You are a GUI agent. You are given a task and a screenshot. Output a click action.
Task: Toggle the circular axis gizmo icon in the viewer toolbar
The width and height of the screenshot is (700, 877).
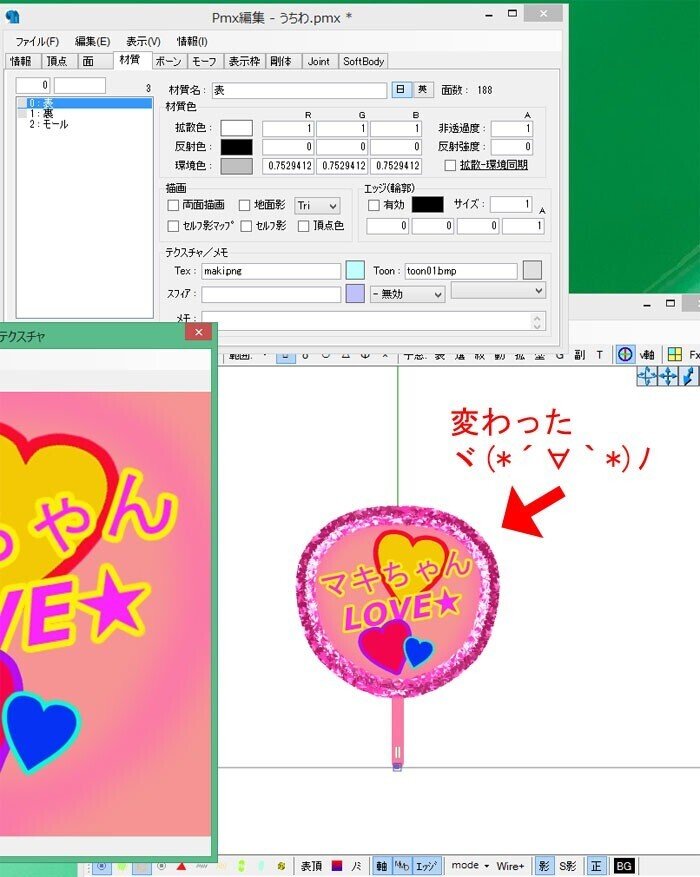625,354
